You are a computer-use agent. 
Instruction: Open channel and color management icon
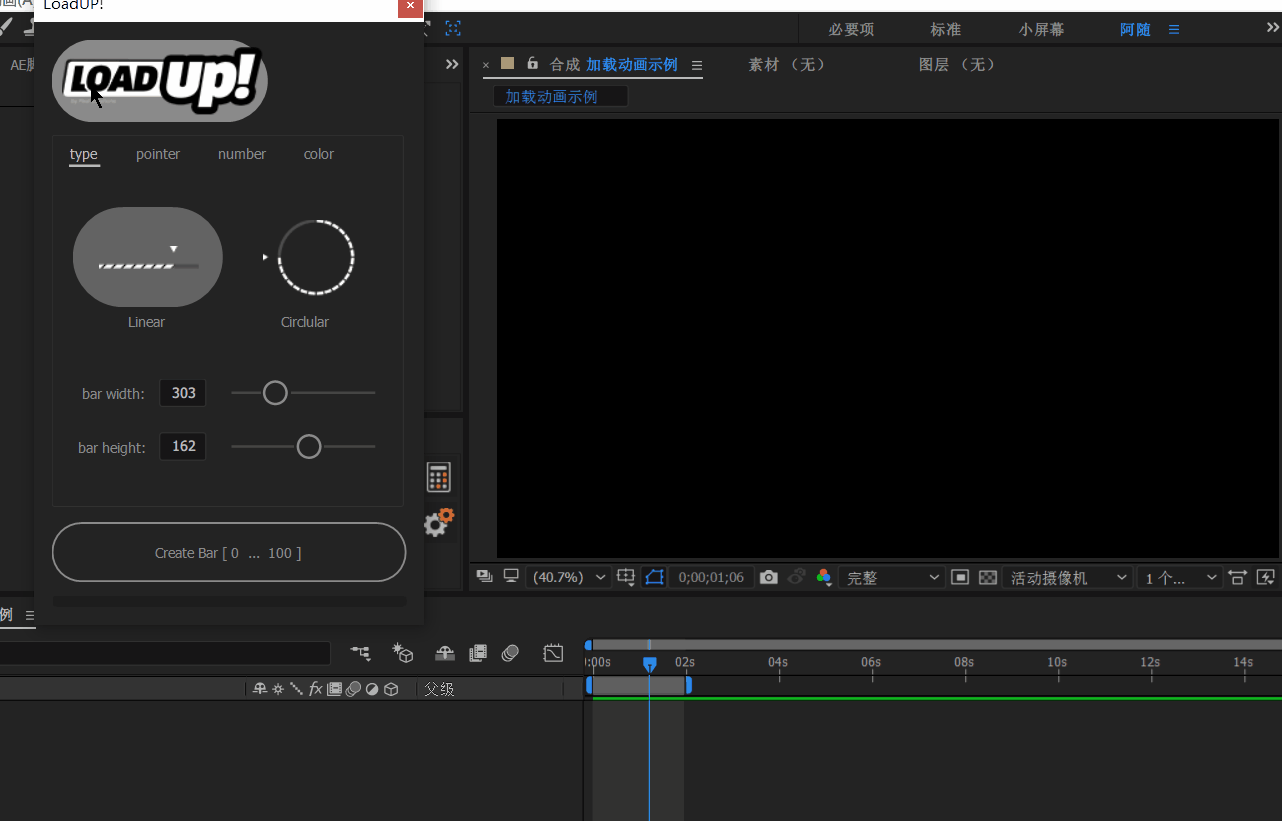pyautogui.click(x=824, y=577)
